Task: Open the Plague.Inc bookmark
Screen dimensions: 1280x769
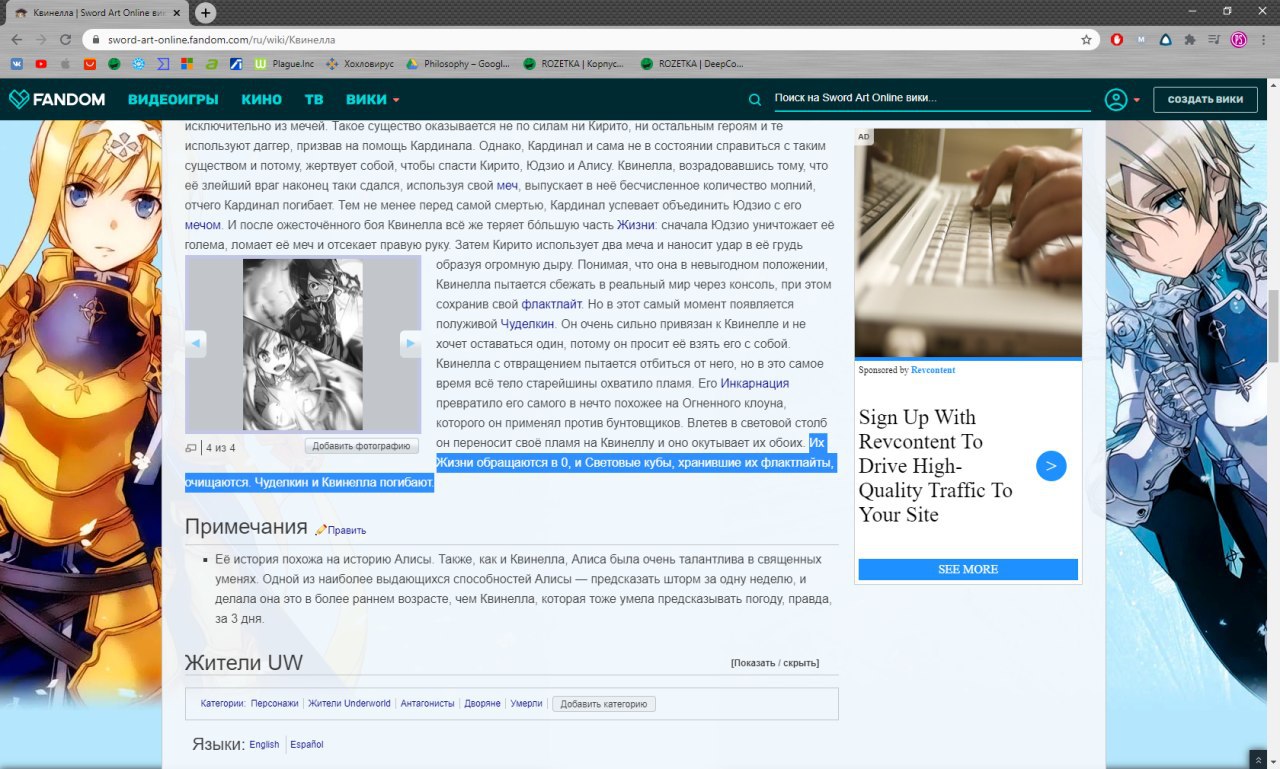Action: [284, 64]
